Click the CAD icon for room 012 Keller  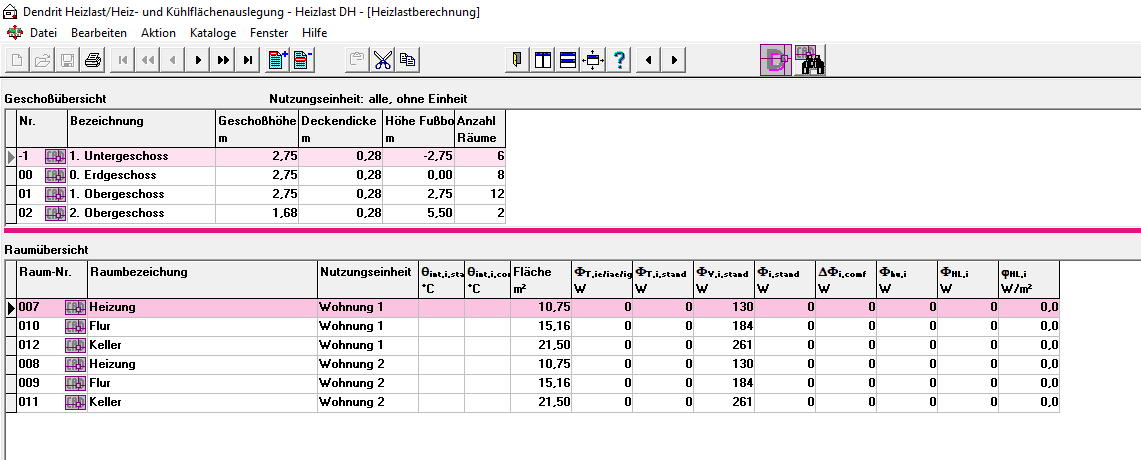tap(76, 345)
